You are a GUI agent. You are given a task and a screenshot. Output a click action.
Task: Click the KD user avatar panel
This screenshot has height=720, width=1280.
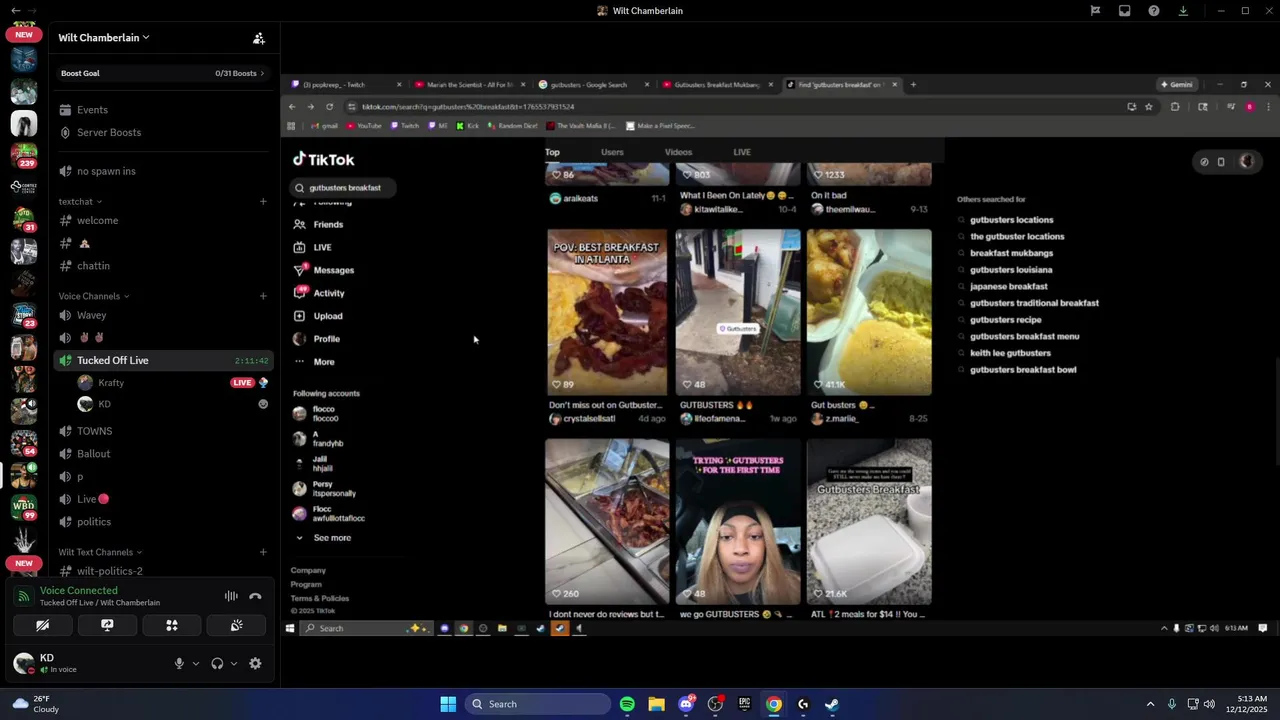coord(24,662)
